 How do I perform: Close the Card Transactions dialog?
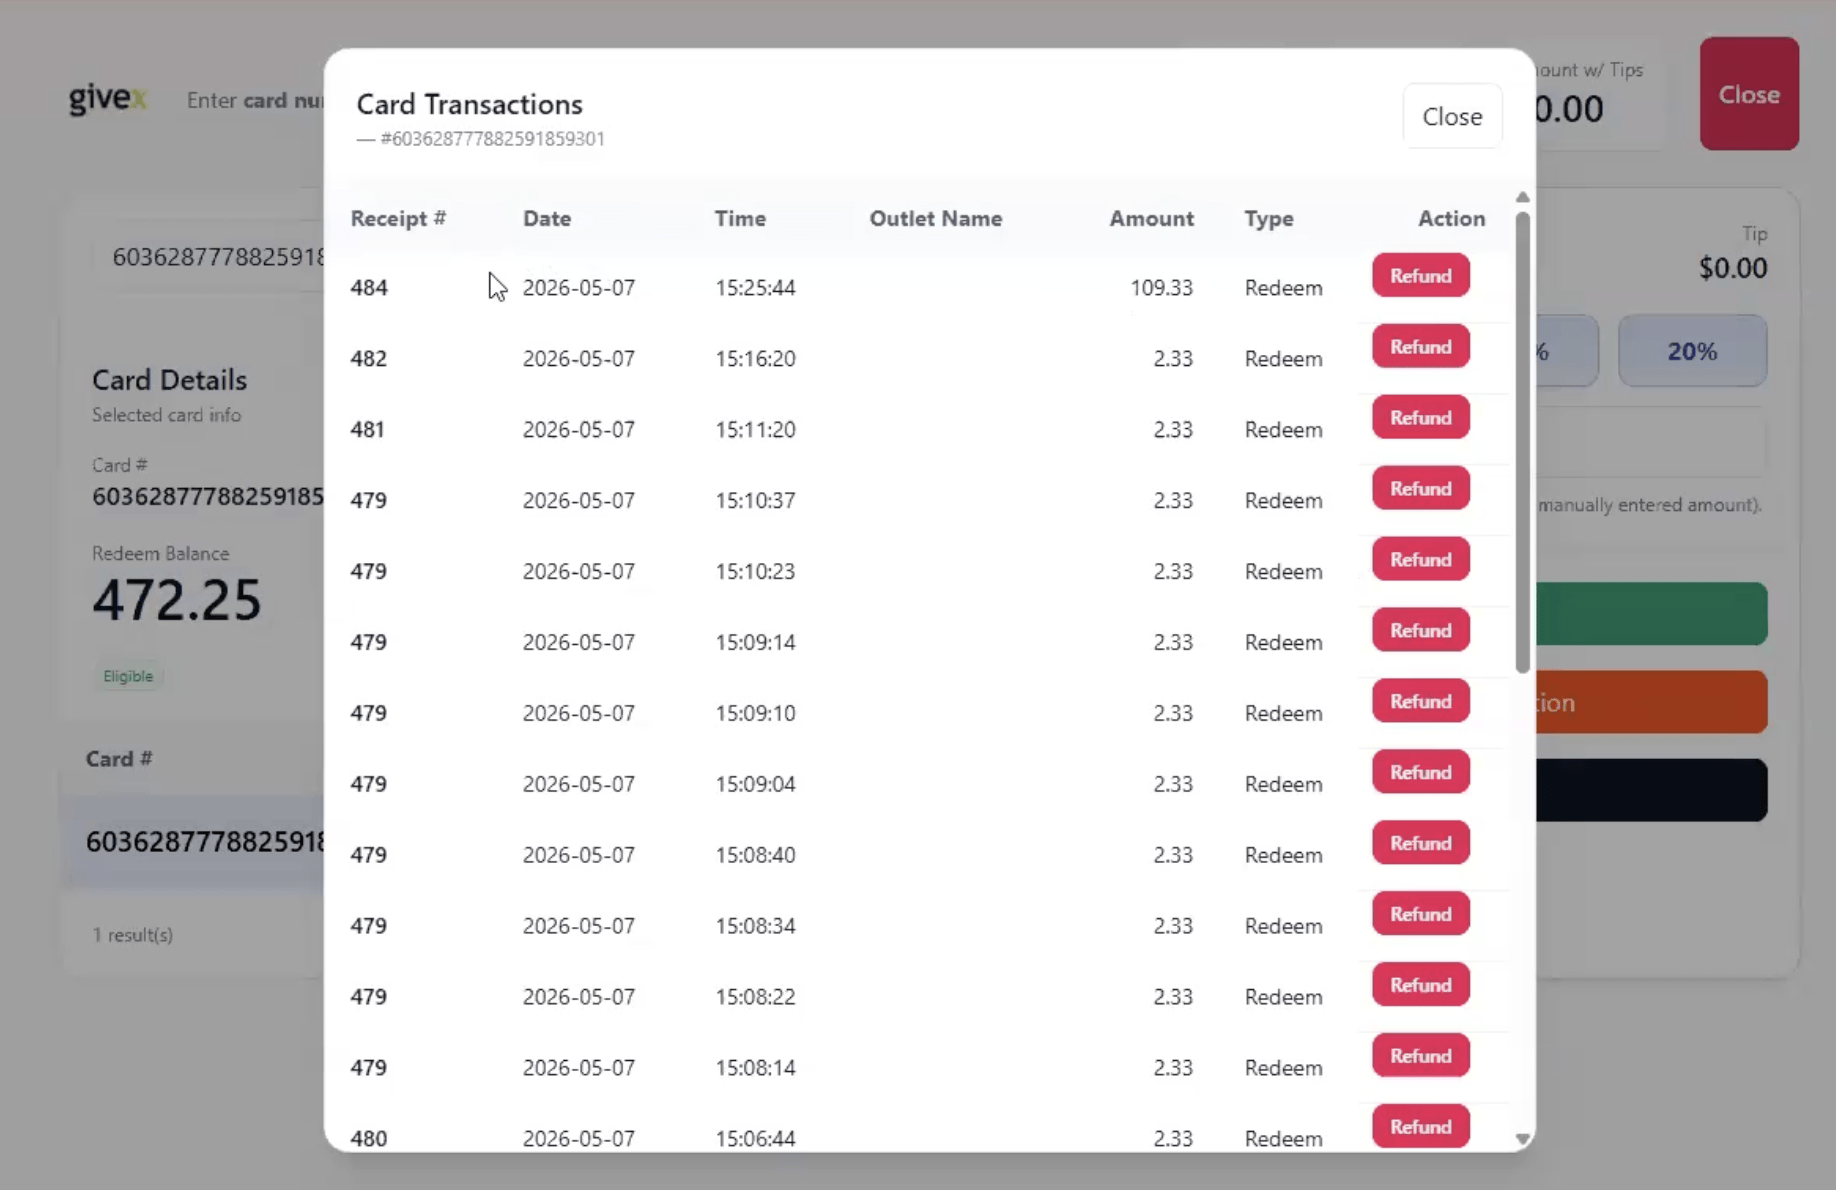(1452, 117)
